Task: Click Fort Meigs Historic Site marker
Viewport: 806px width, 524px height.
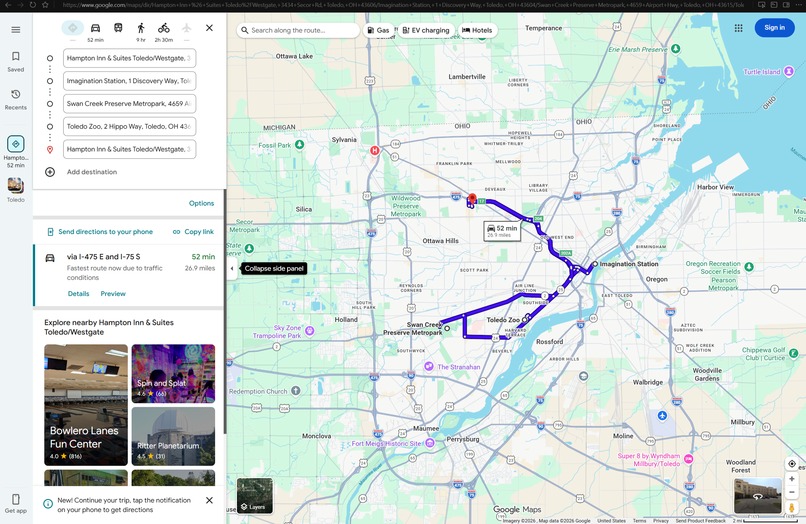Action: [x=430, y=443]
